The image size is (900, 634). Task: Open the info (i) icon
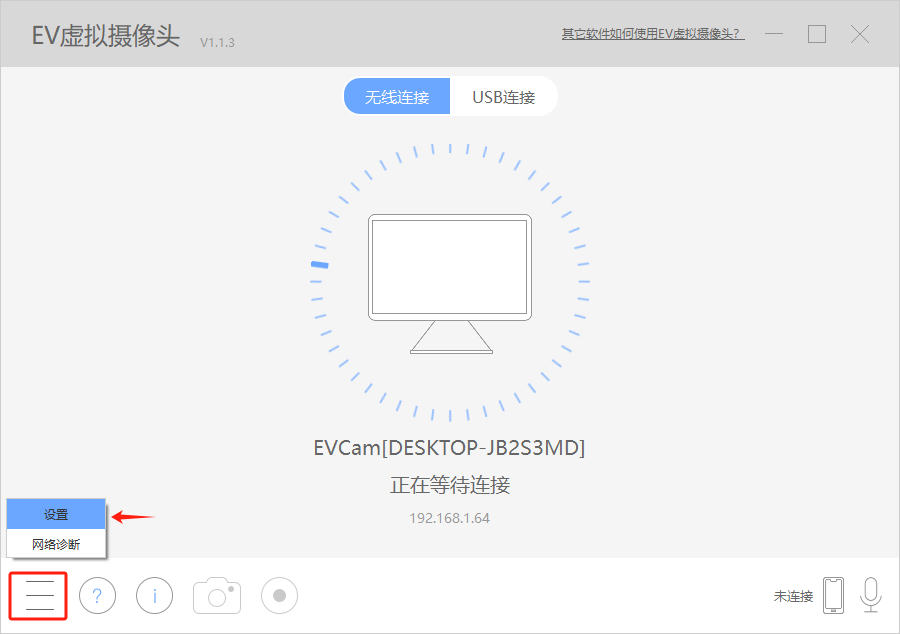(155, 596)
